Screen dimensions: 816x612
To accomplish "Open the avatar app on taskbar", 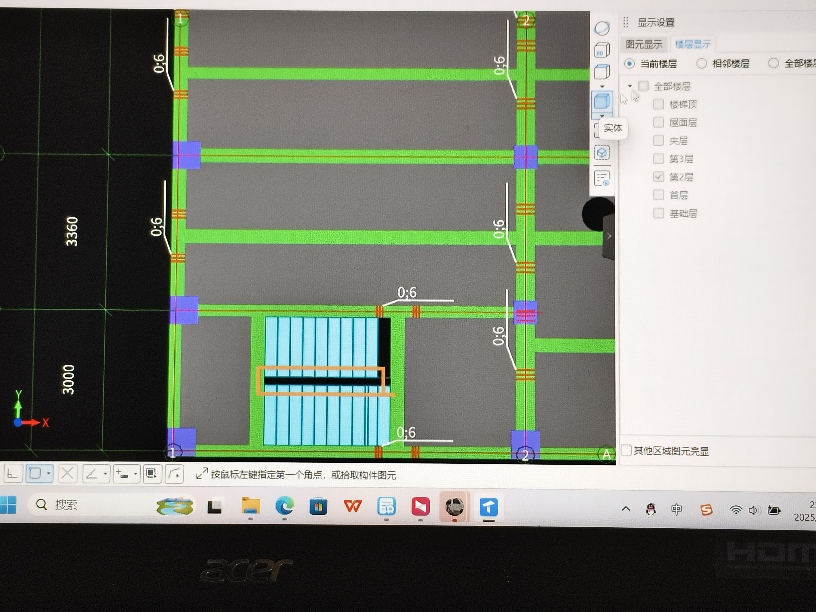I will pyautogui.click(x=454, y=506).
